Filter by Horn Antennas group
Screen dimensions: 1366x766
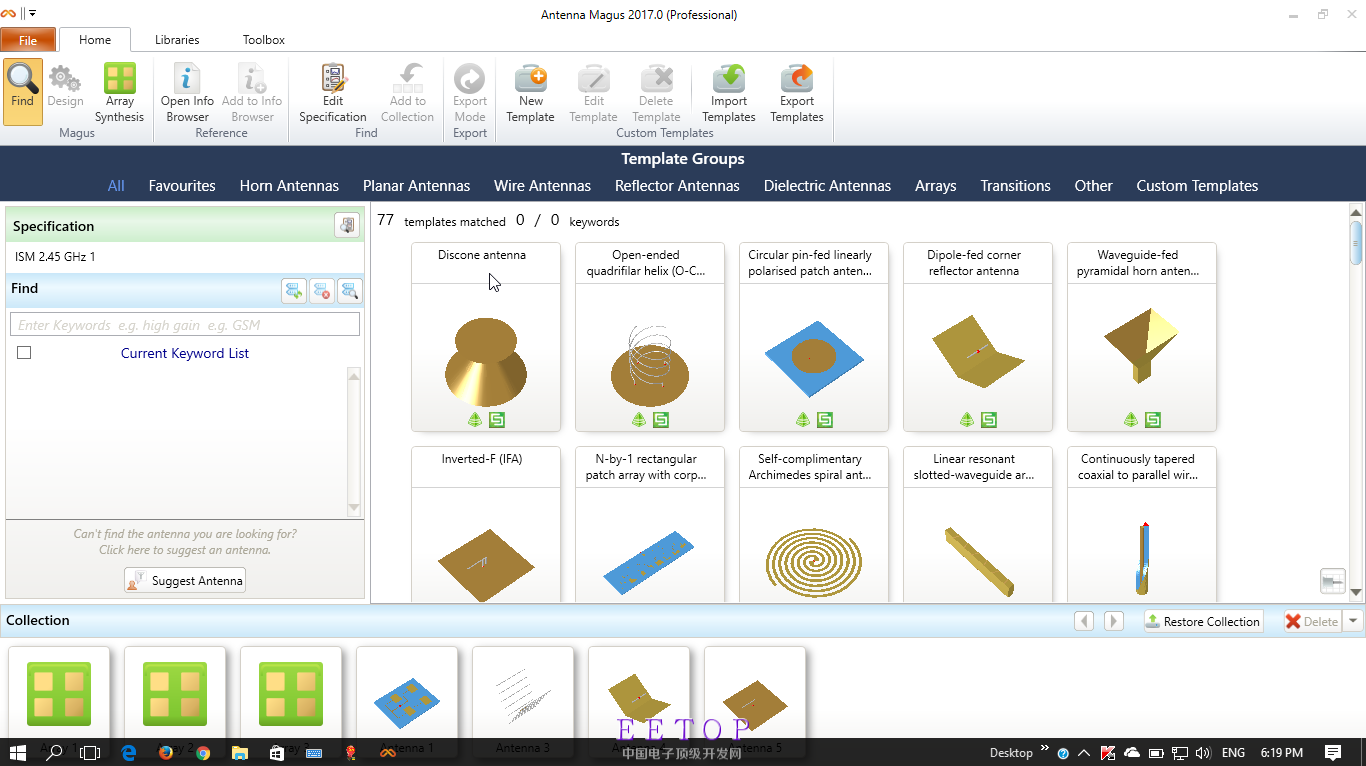click(x=289, y=186)
